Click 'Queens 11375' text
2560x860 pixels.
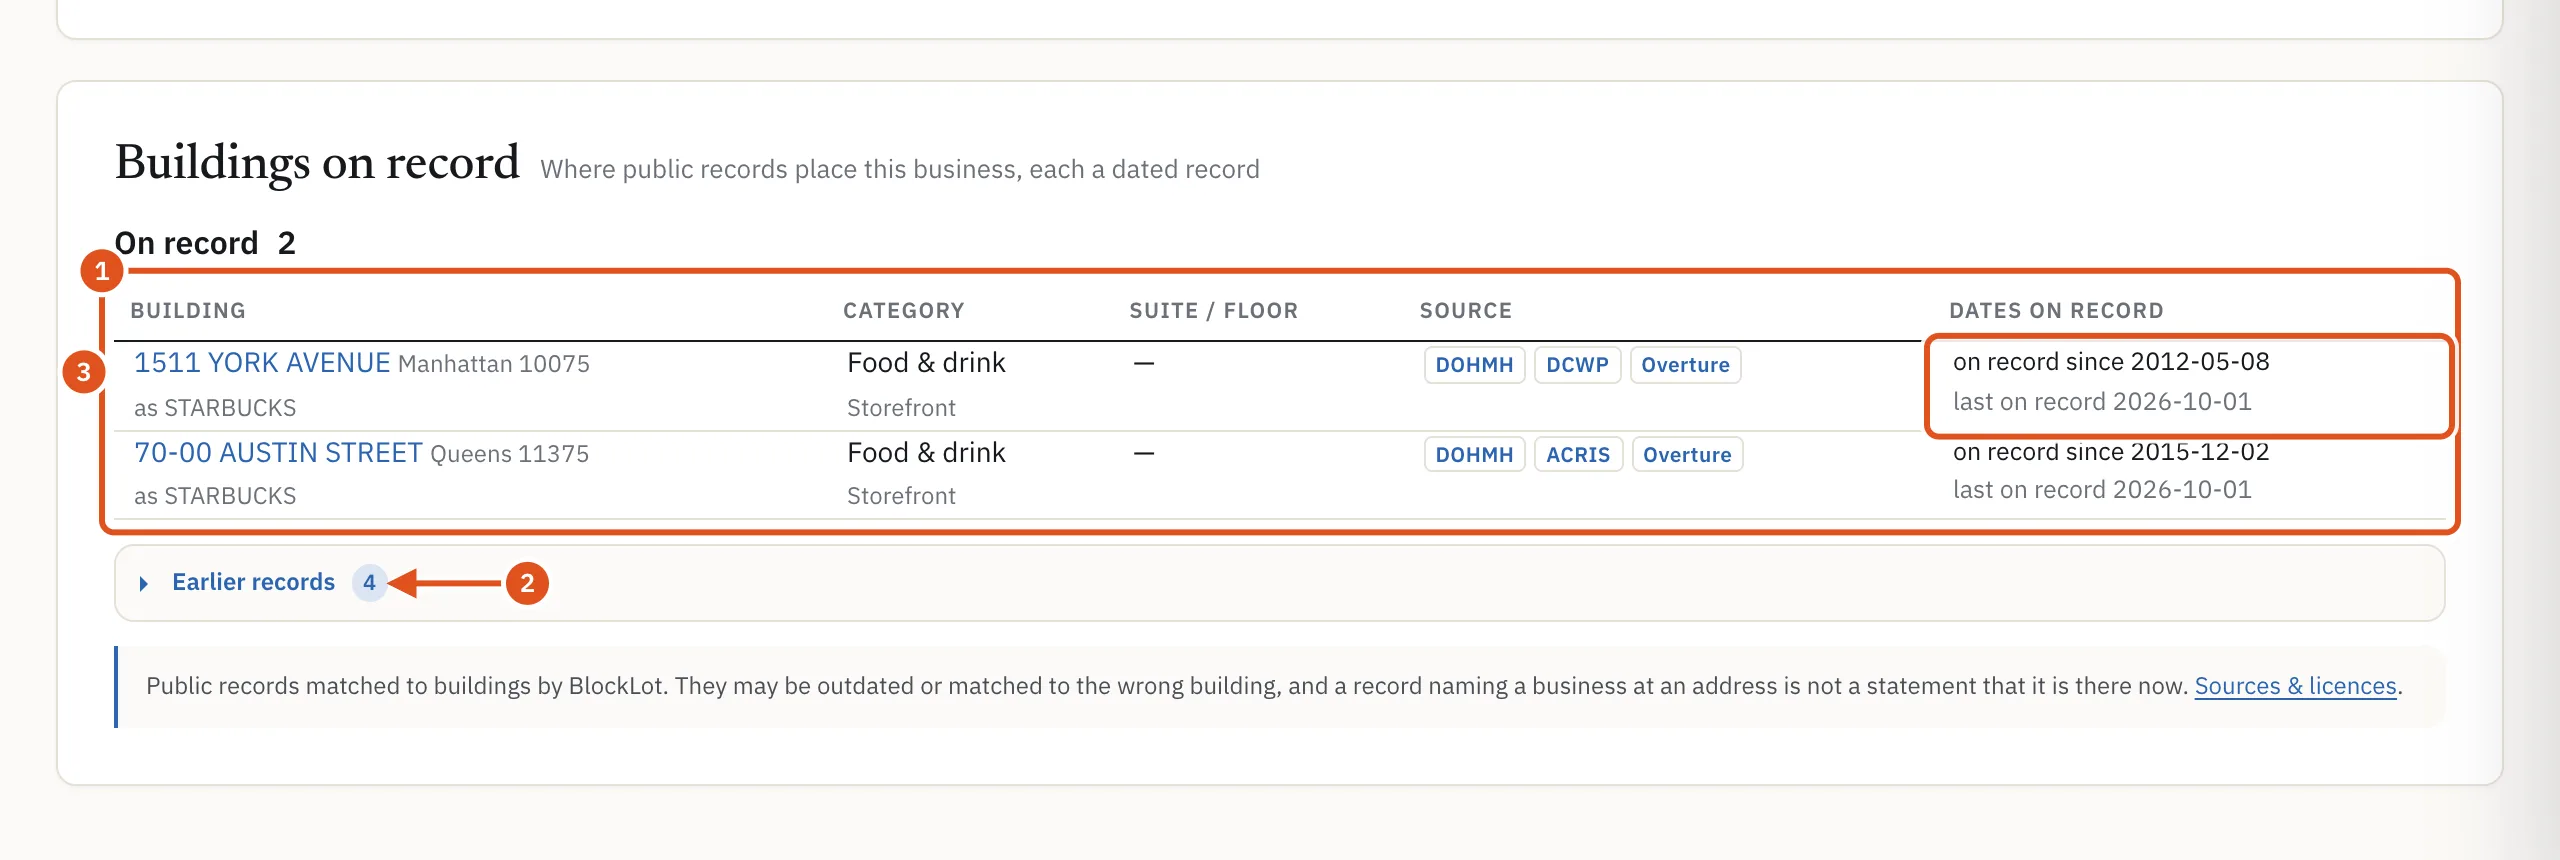(509, 454)
